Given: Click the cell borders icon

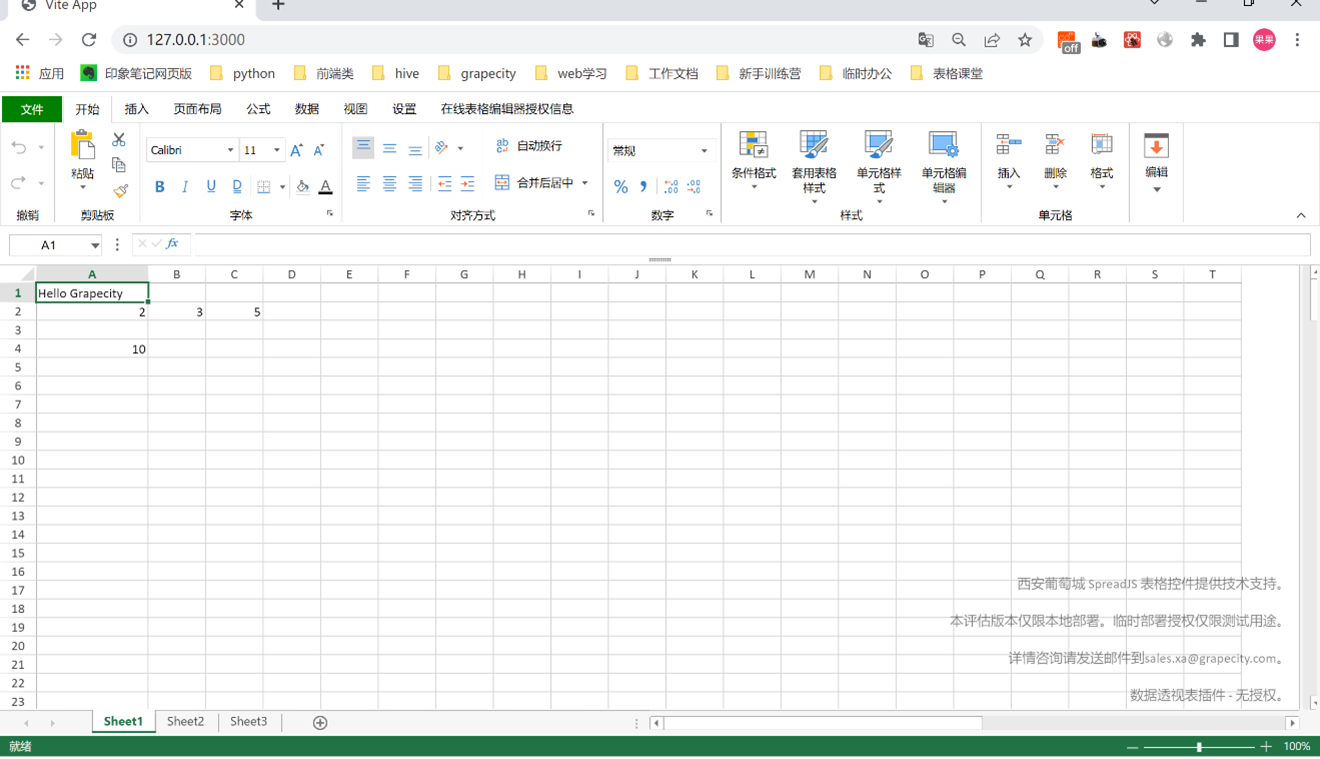Looking at the screenshot, I should [x=264, y=186].
